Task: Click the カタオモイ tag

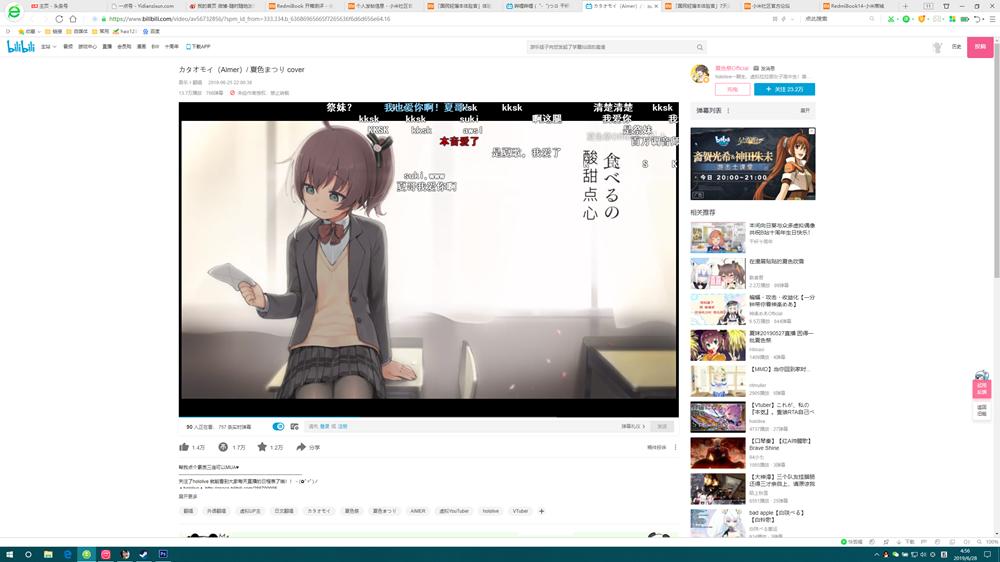Action: 318,511
